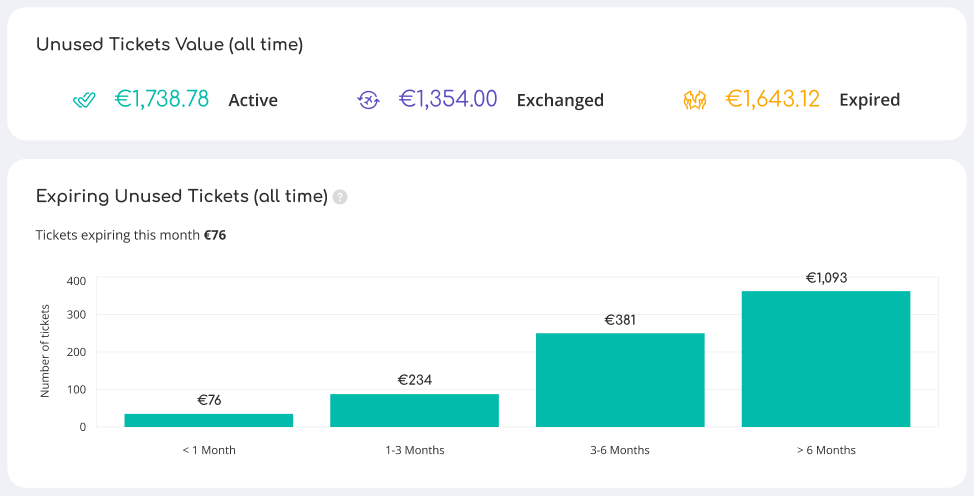Click the green bar for < 1 Month
The width and height of the screenshot is (974, 496).
(209, 420)
